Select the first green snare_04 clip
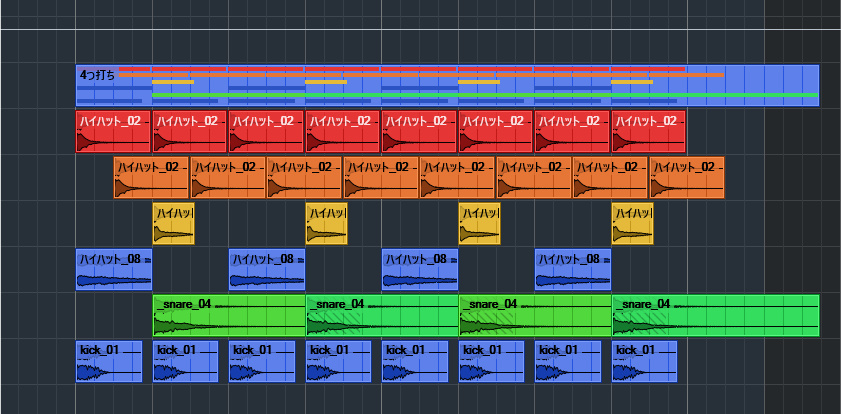Screen dimensions: 841x414 (x=228, y=316)
